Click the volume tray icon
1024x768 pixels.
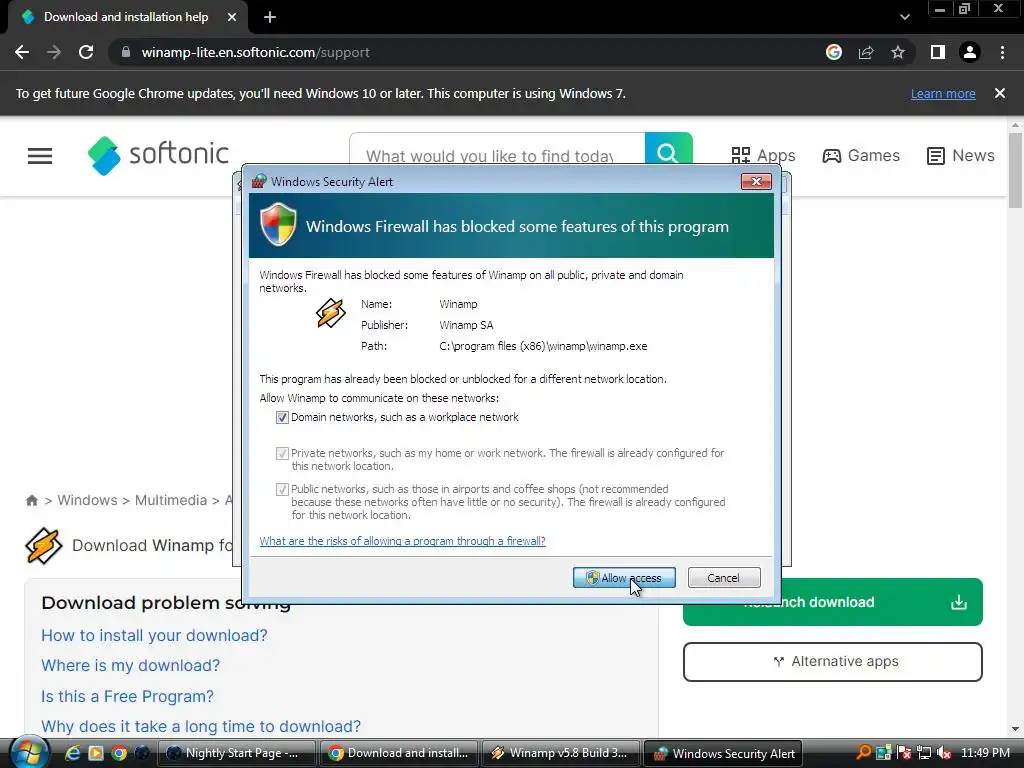pos(944,753)
